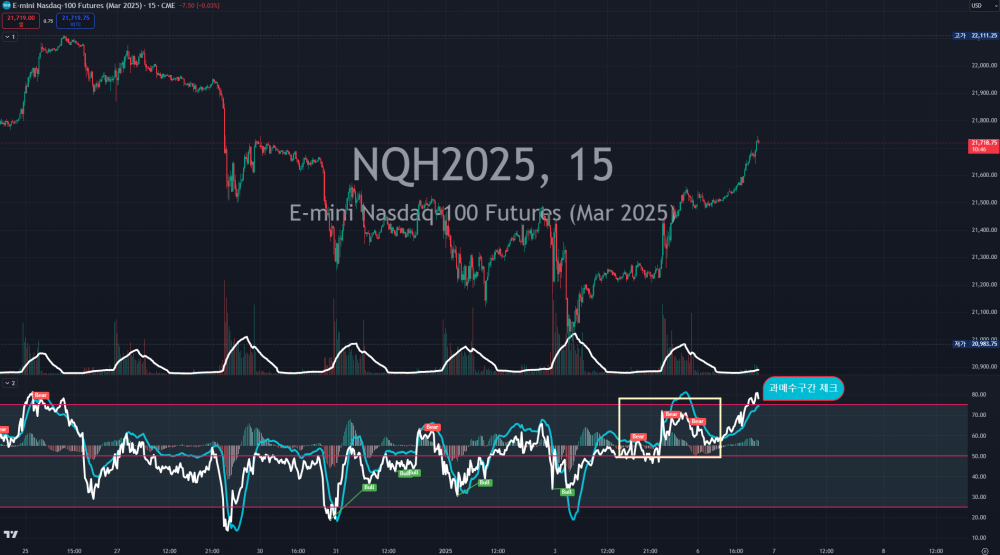
Task: Open the USD currency selector on the price axis
Action: [976, 6]
